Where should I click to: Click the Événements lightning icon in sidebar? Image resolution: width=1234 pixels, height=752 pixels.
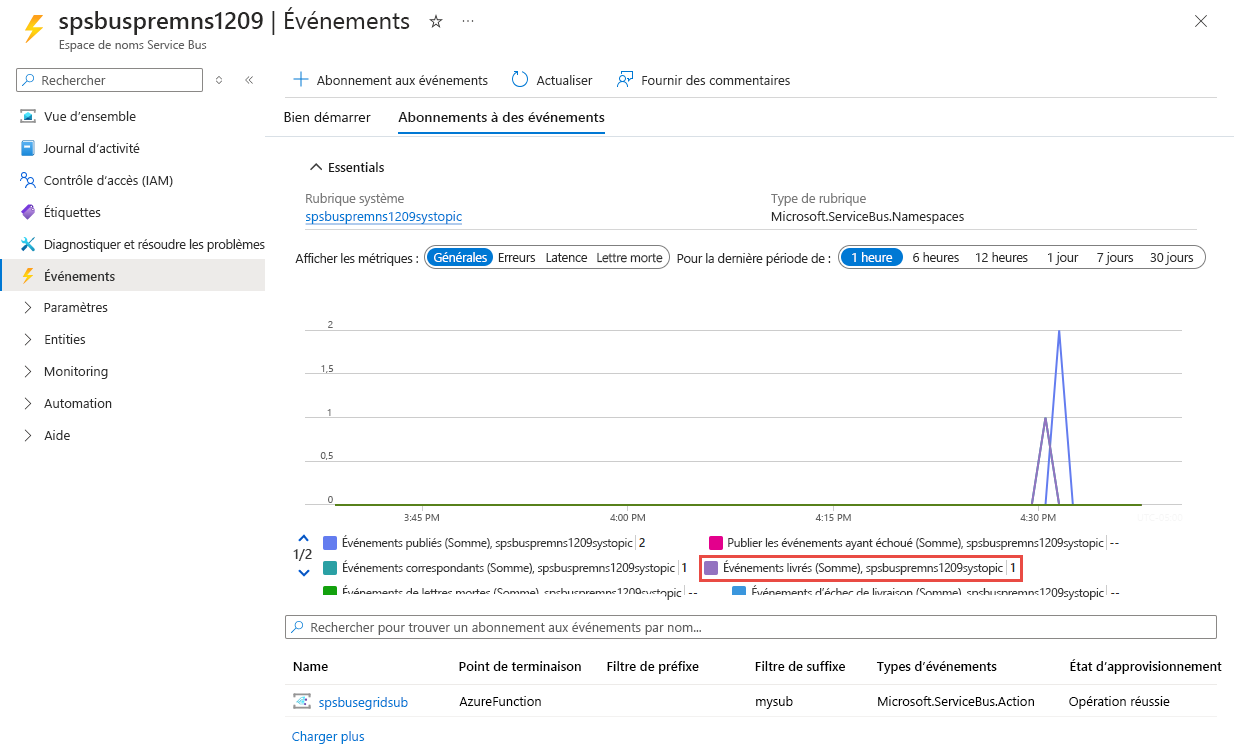27,276
